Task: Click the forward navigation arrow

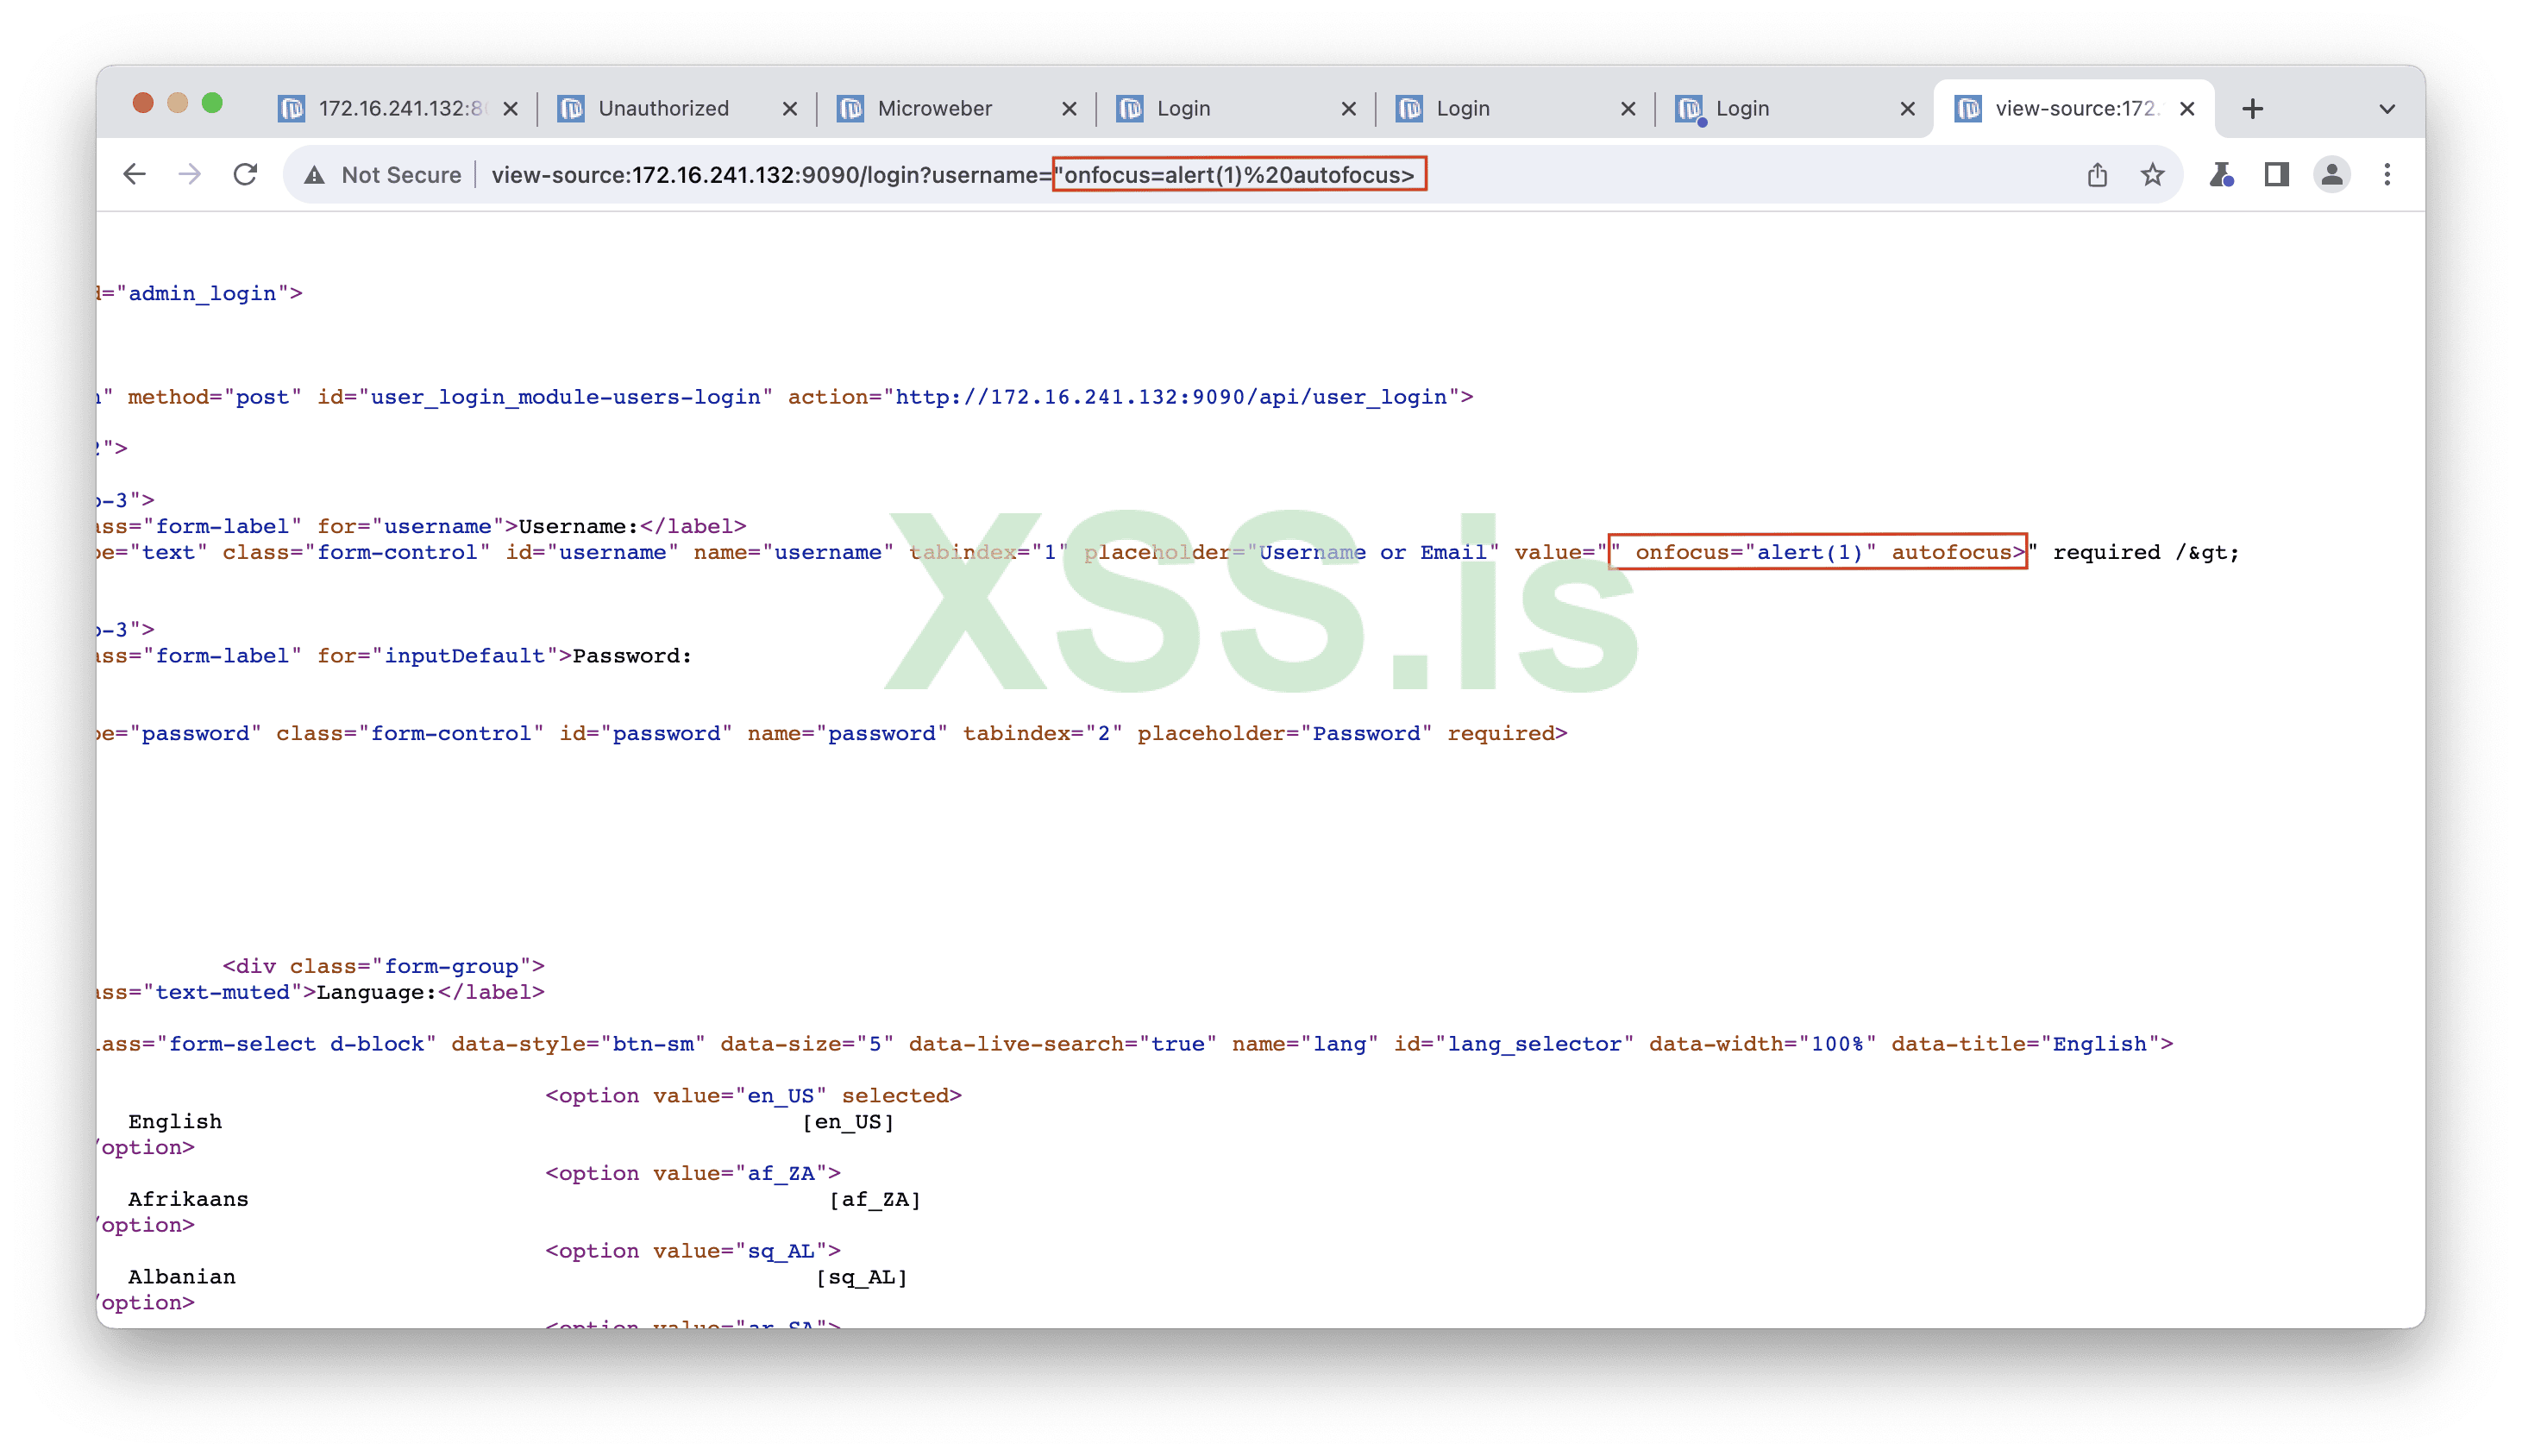Action: 190,175
